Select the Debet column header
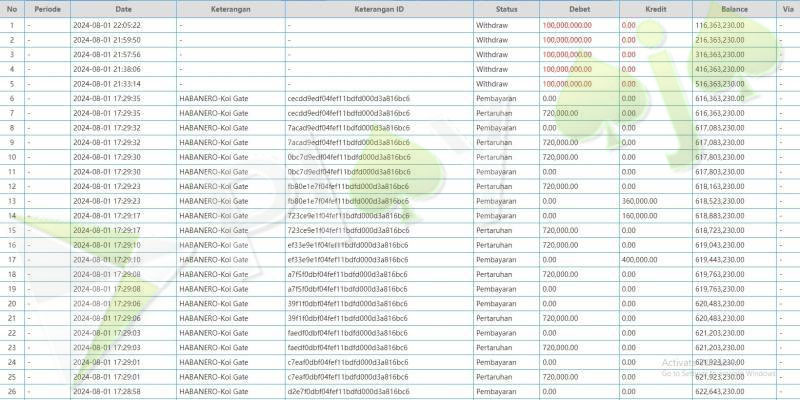The height and width of the screenshot is (400, 800). [578, 8]
